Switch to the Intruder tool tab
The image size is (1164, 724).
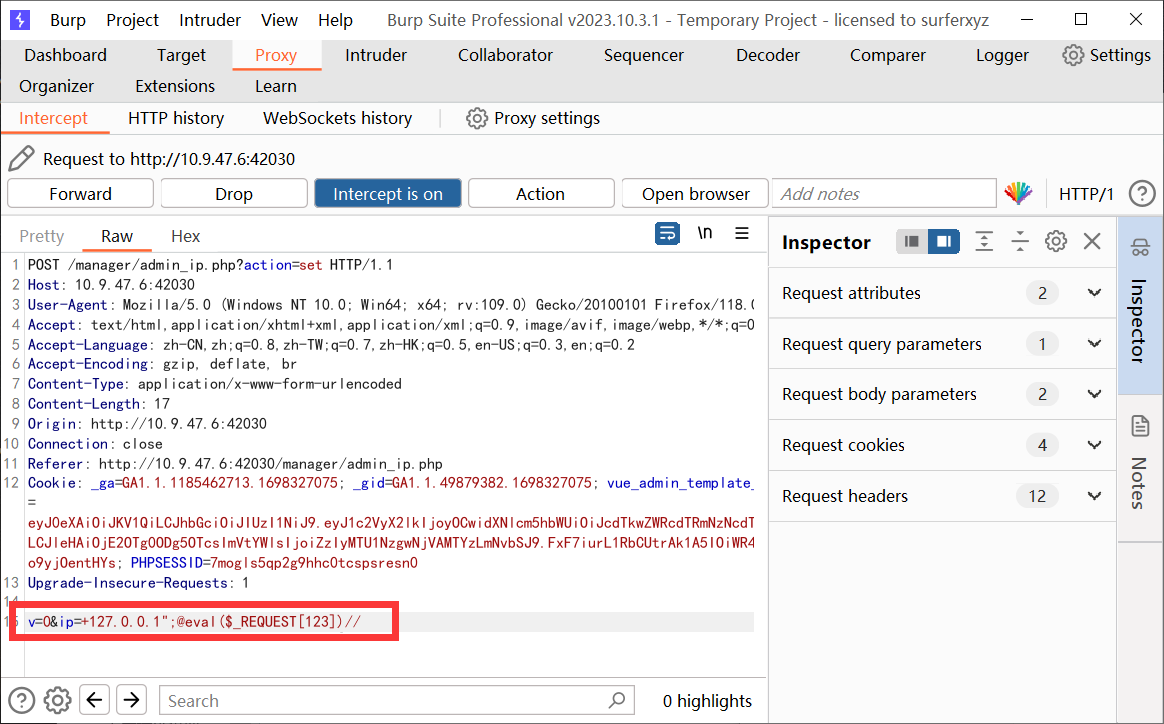376,55
